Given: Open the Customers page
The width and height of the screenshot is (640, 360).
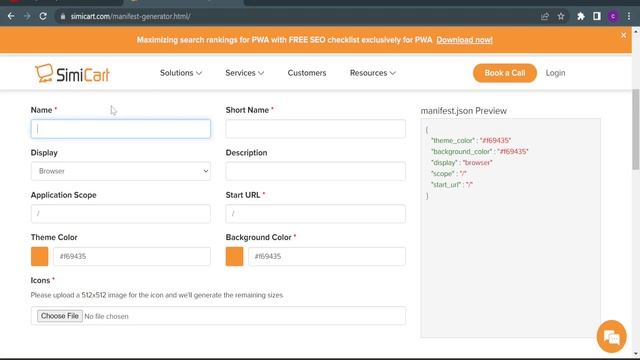Looking at the screenshot, I should tap(307, 73).
